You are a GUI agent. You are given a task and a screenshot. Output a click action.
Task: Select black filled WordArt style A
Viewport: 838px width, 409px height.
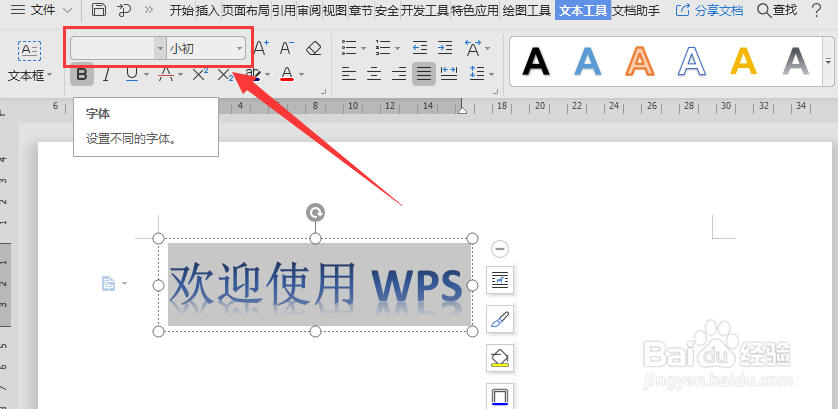click(x=536, y=61)
